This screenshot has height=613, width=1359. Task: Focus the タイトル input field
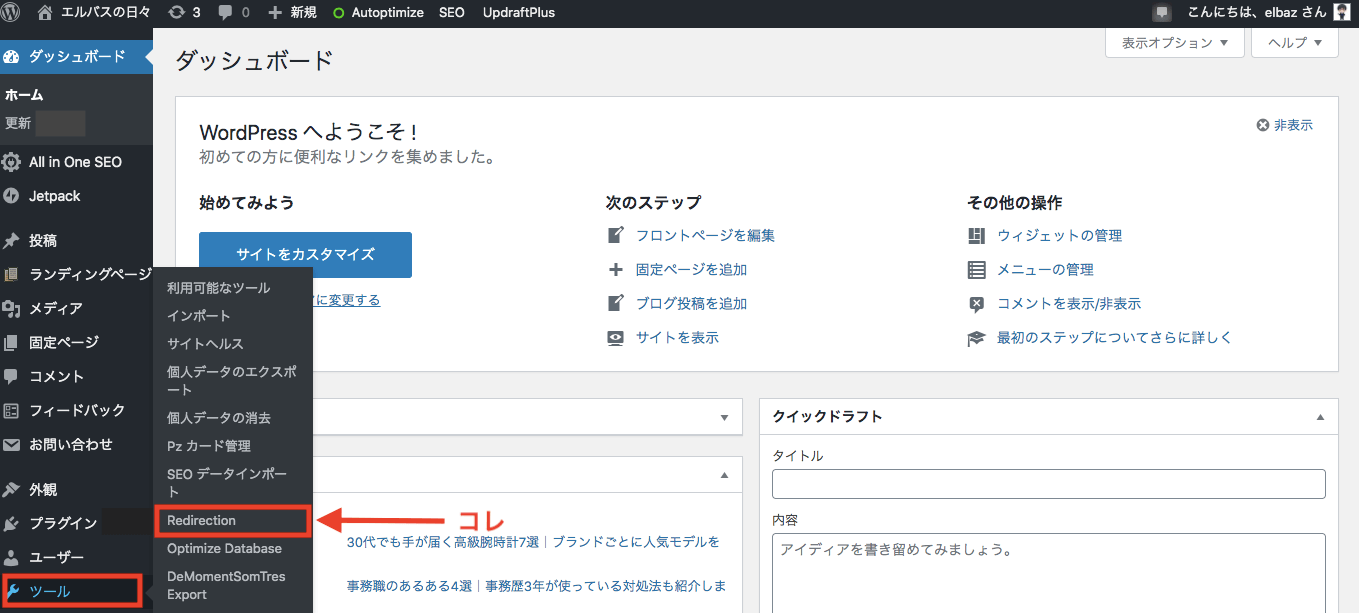[1048, 484]
